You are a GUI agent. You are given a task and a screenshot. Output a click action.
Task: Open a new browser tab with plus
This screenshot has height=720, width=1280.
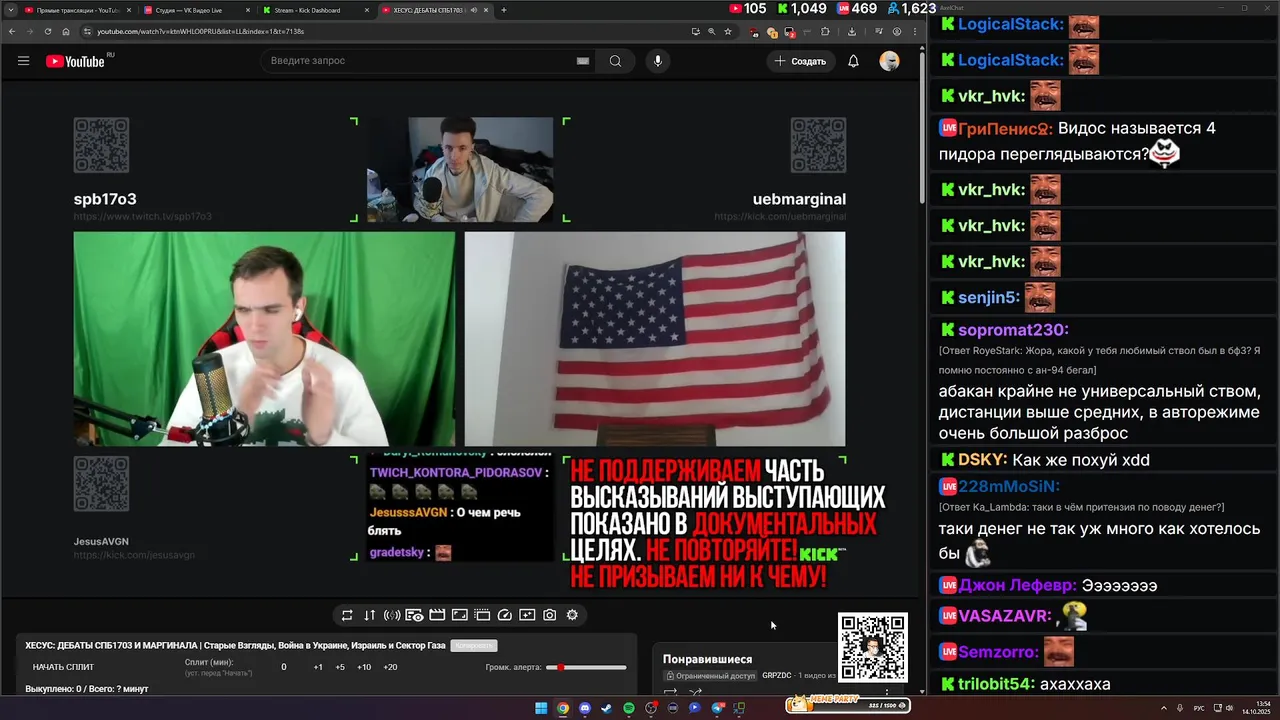pos(503,10)
